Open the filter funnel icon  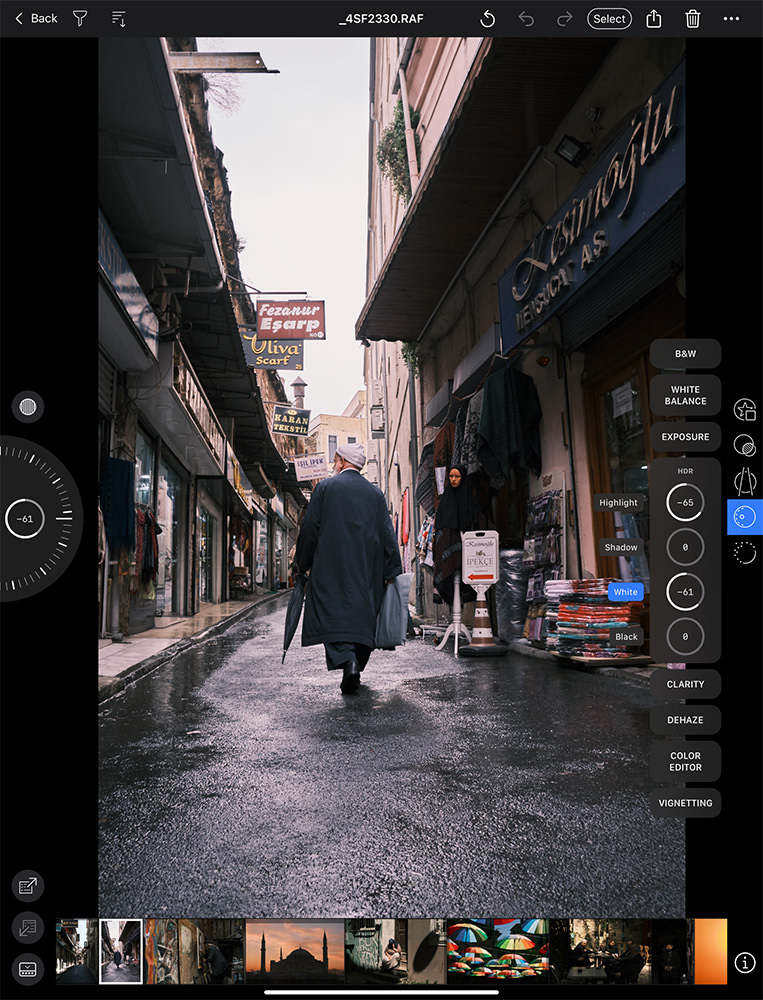pos(80,18)
